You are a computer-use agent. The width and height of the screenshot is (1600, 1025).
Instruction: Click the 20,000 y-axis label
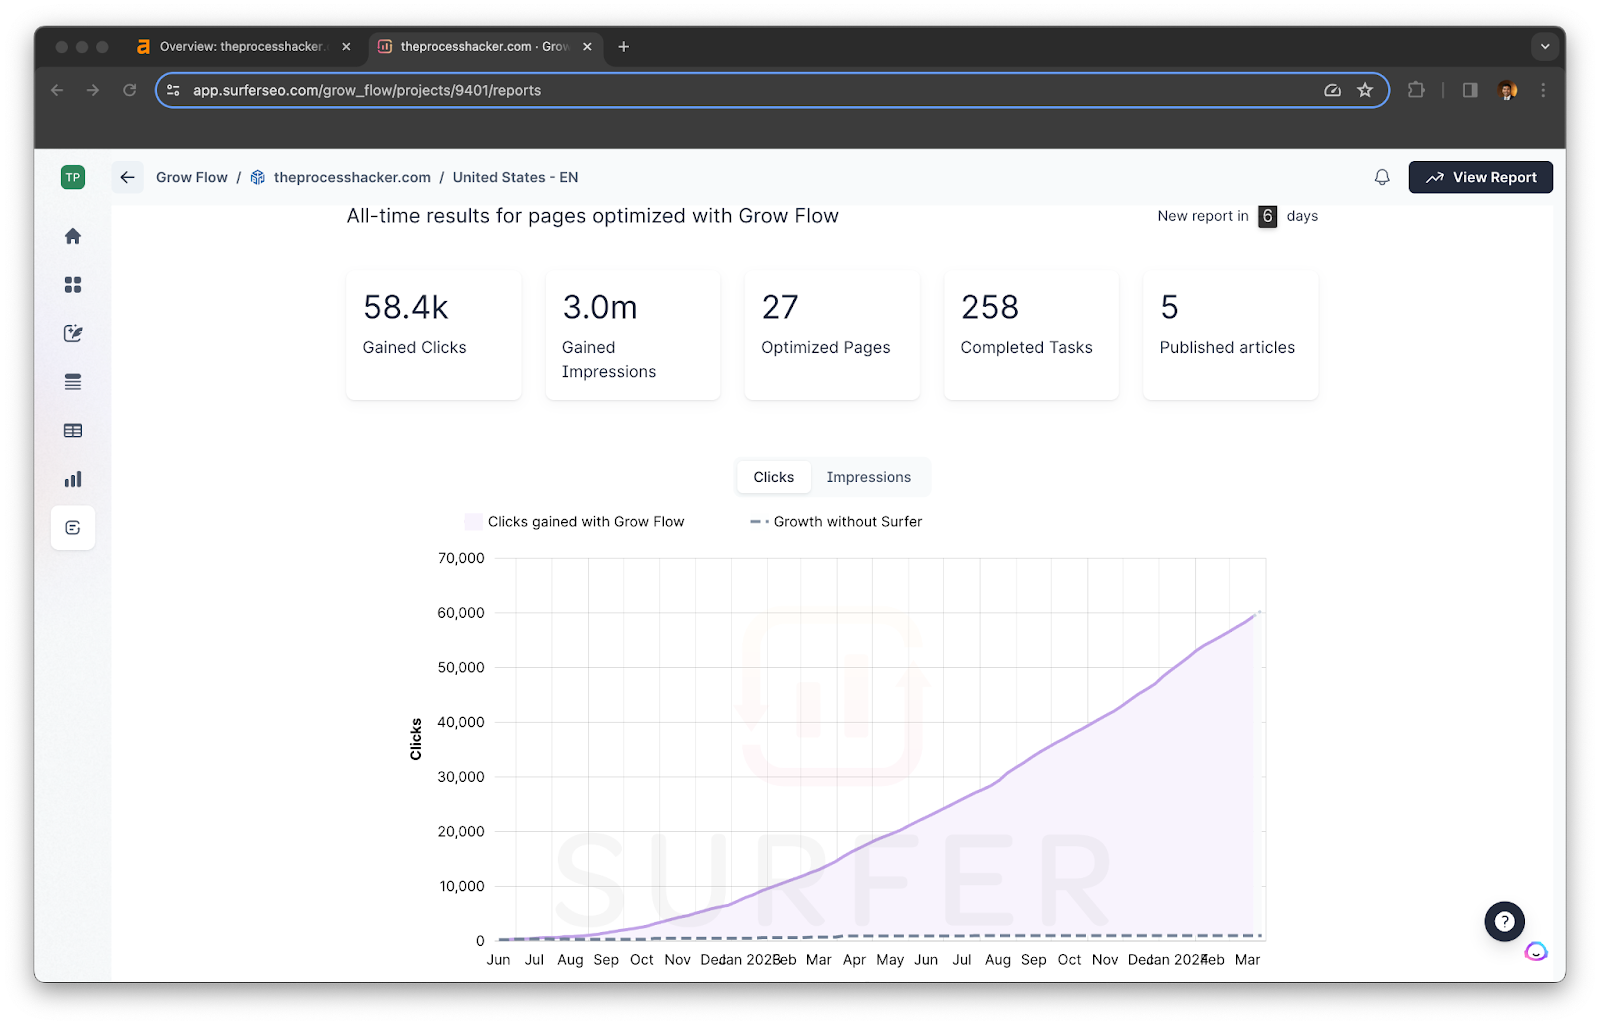pos(461,831)
